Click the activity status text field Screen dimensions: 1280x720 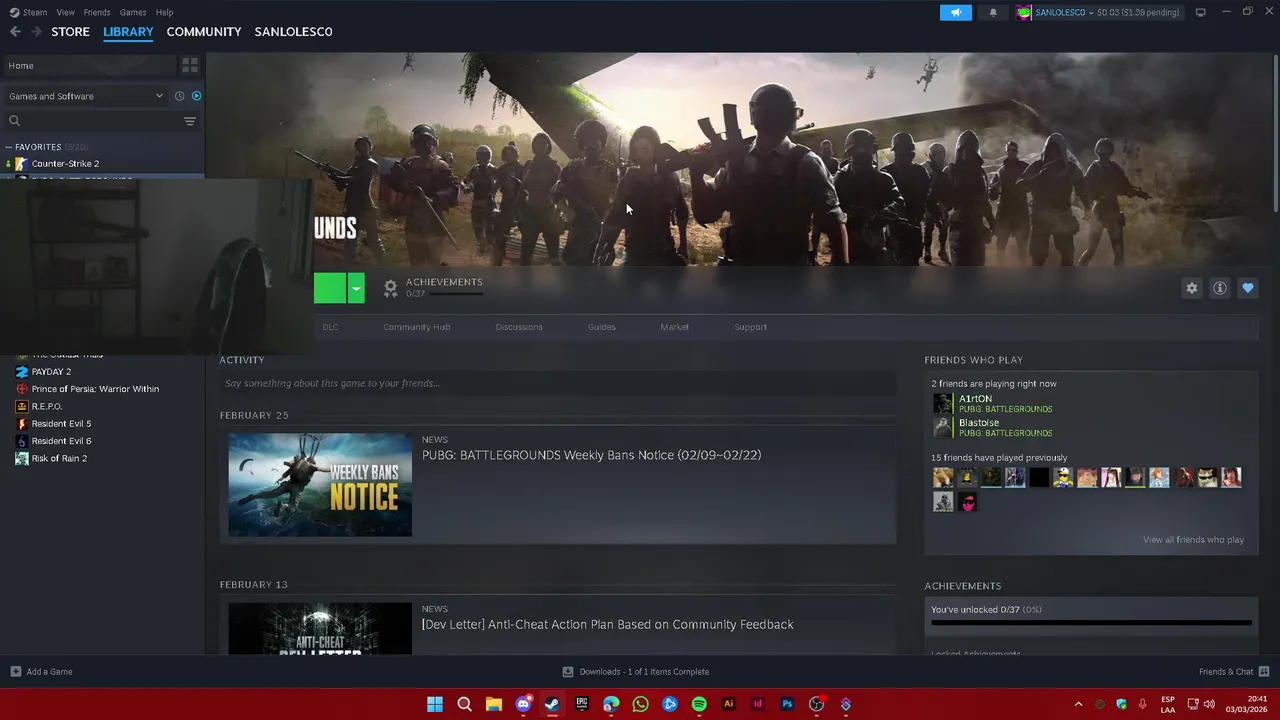tap(558, 383)
